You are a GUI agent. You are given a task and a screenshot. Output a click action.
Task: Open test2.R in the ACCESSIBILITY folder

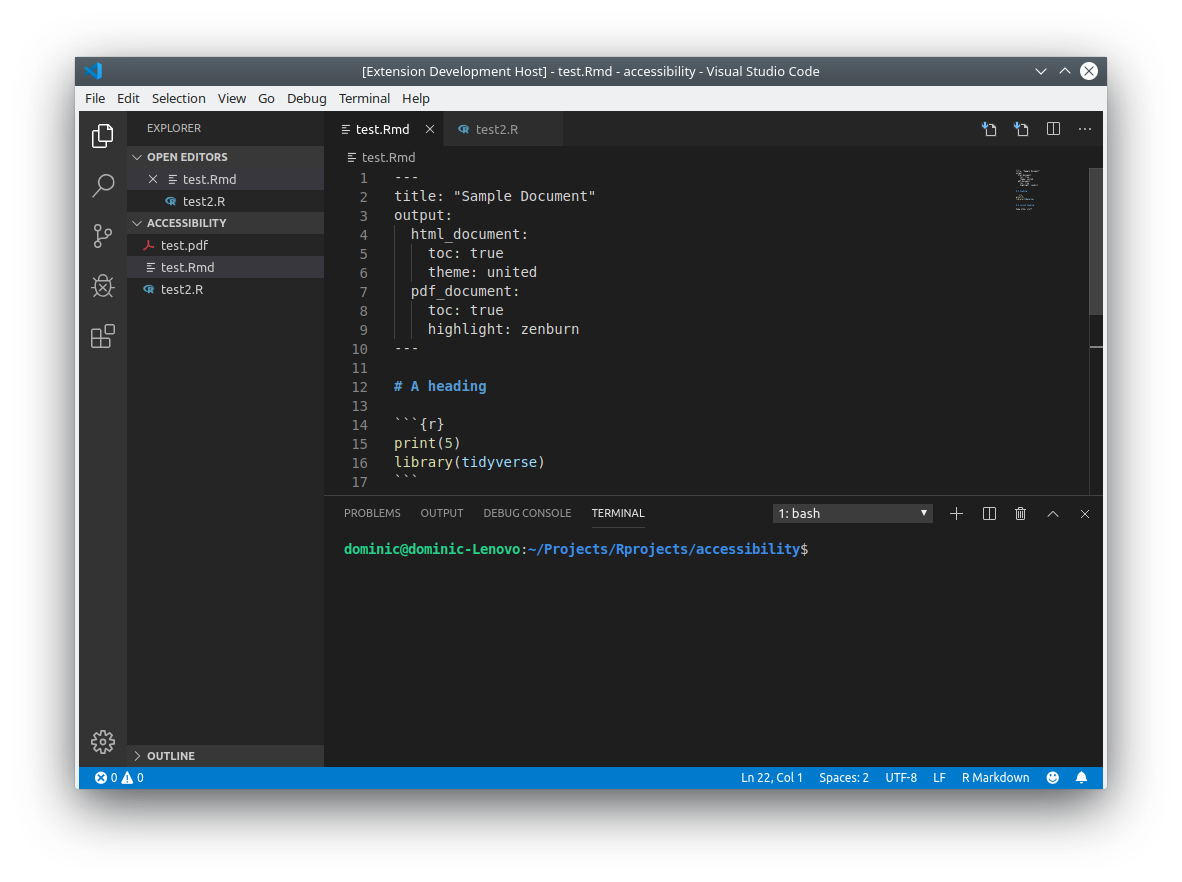225,289
